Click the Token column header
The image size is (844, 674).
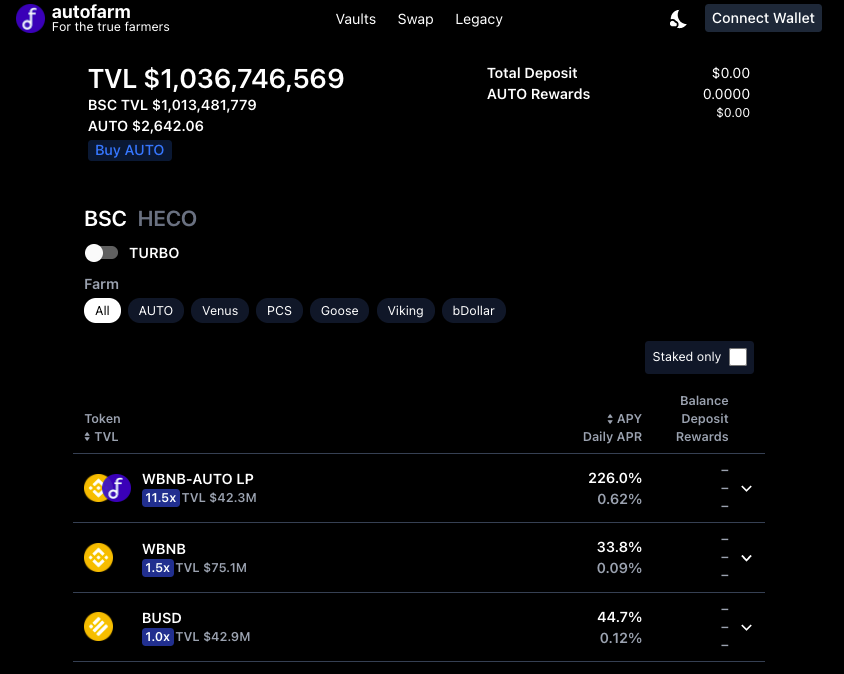pos(102,419)
